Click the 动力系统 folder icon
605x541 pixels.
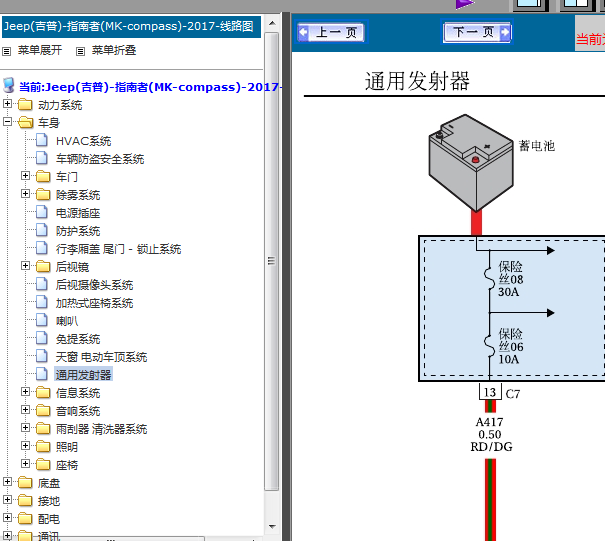25,104
